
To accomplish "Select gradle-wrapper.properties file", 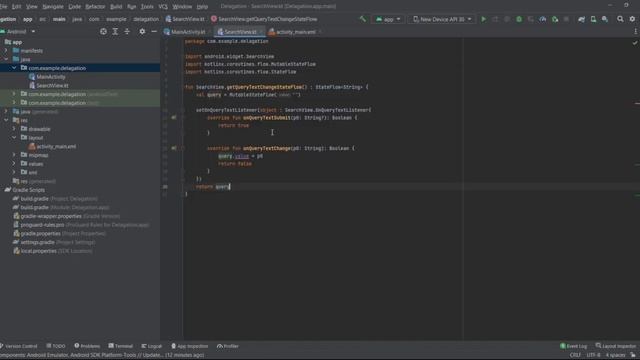I will pyautogui.click(x=51, y=216).
